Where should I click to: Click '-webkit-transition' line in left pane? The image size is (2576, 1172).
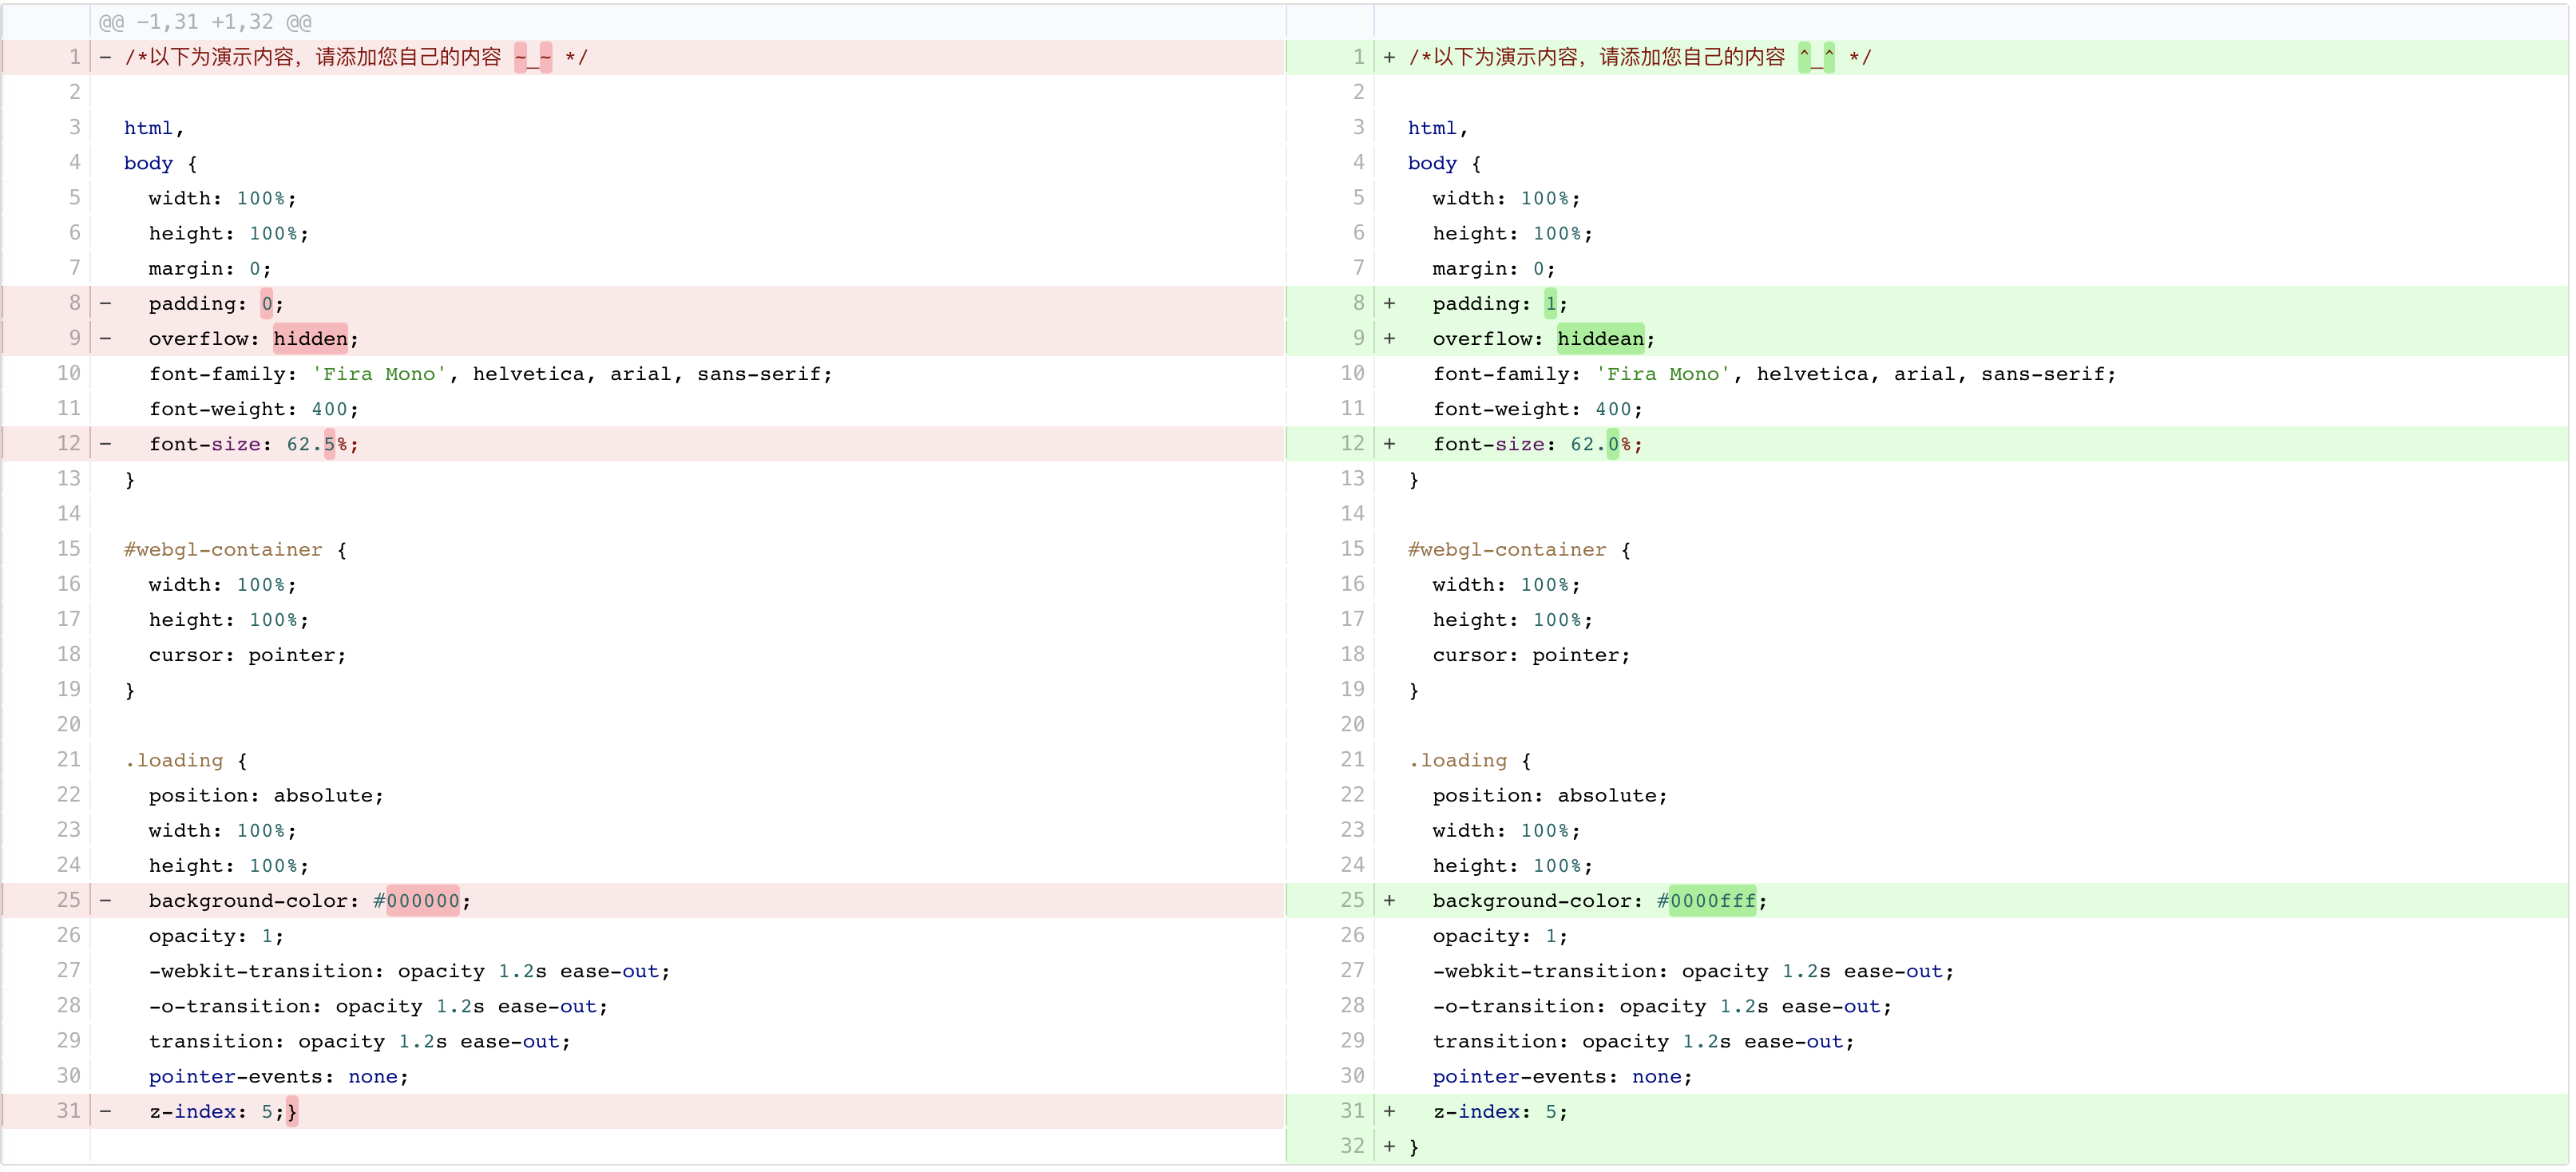click(410, 971)
